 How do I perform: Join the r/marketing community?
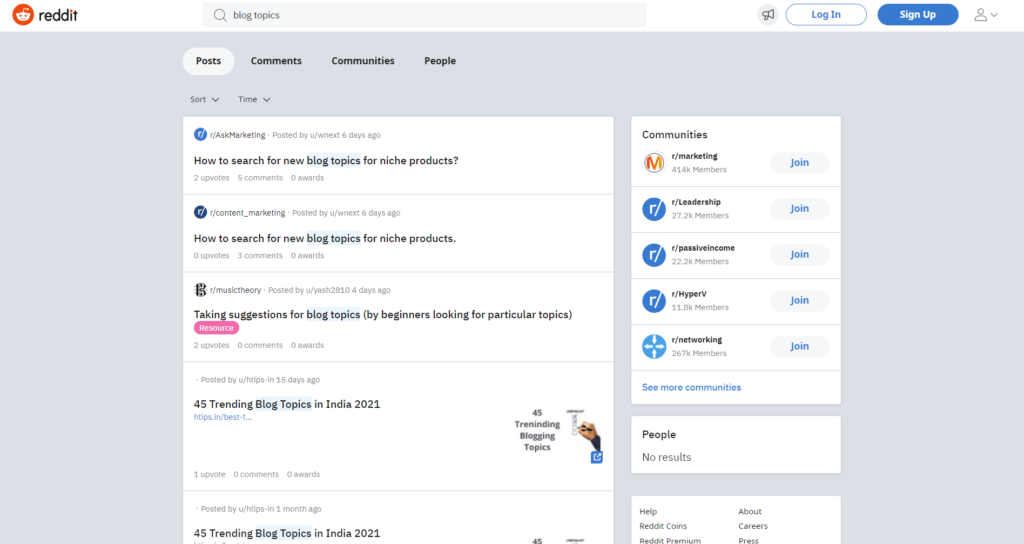click(x=799, y=163)
